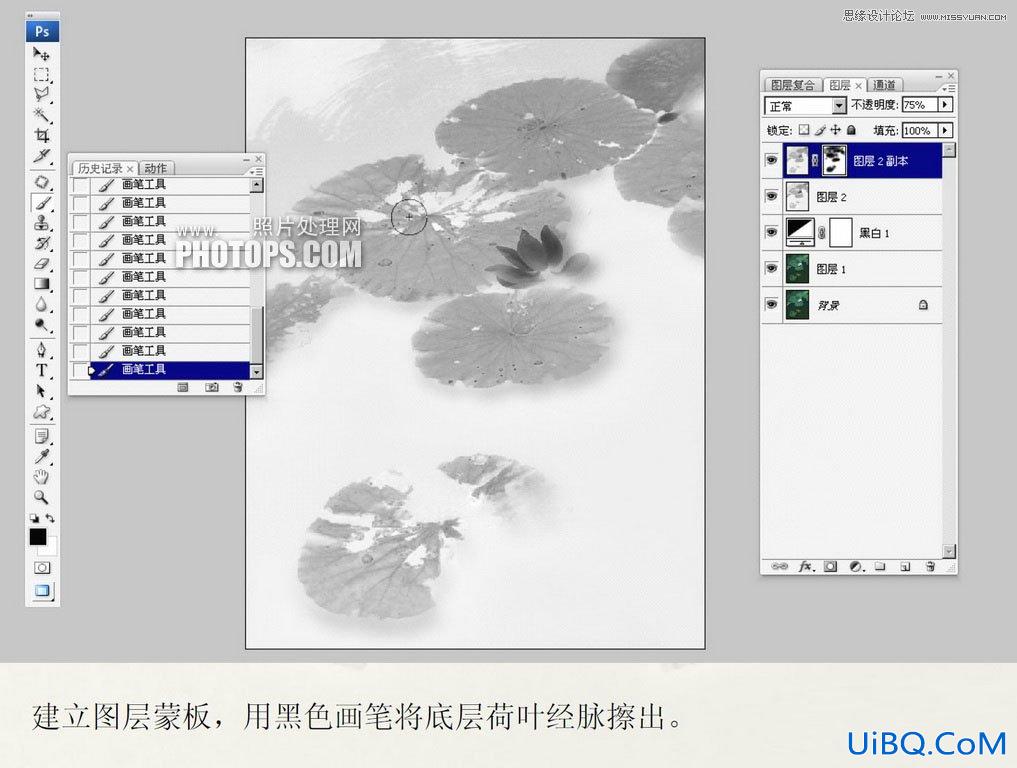Screen dimensions: 1017x768
Task: Hide the 黑白 1 adjustment layer
Action: [771, 232]
